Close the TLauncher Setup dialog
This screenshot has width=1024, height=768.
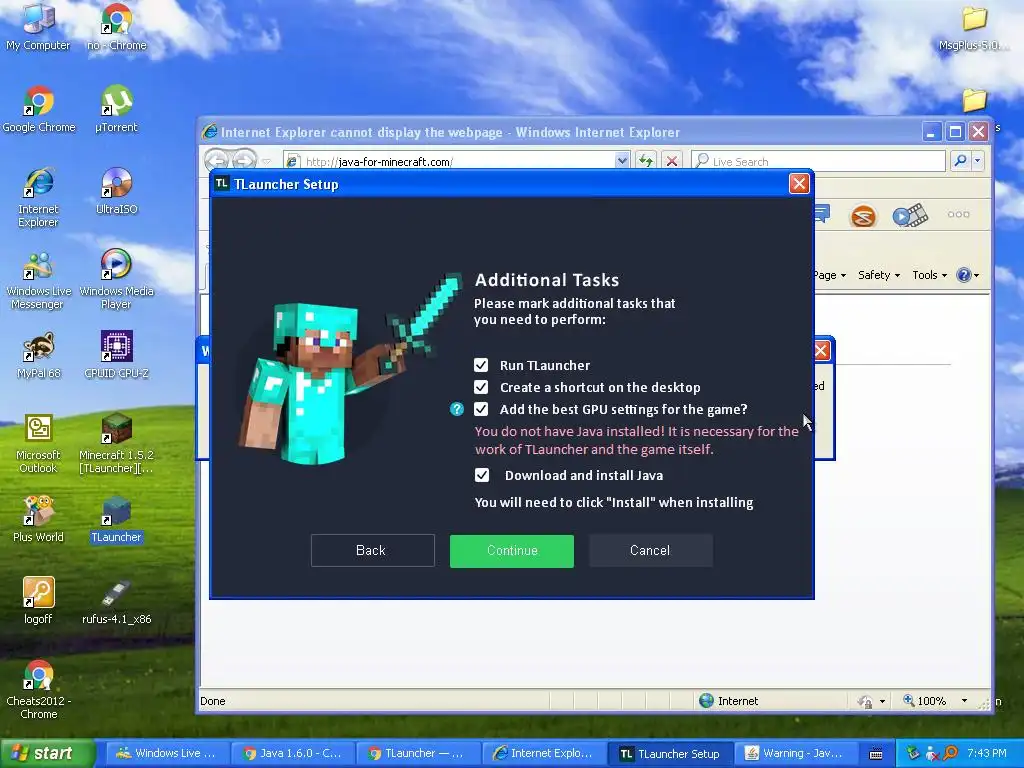[799, 184]
